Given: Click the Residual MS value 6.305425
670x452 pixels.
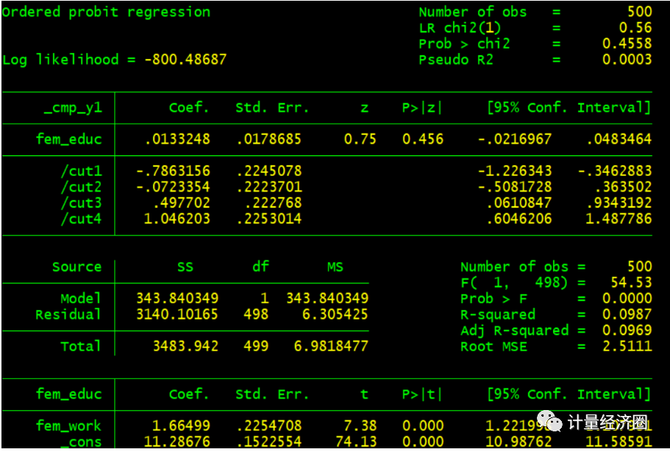Looking at the screenshot, I should (x=335, y=314).
